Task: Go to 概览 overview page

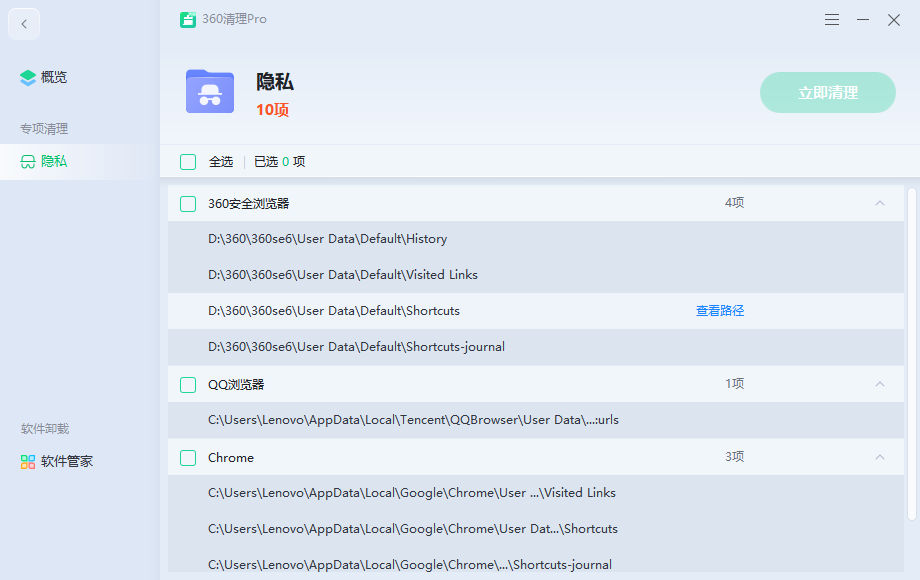Action: (x=54, y=78)
